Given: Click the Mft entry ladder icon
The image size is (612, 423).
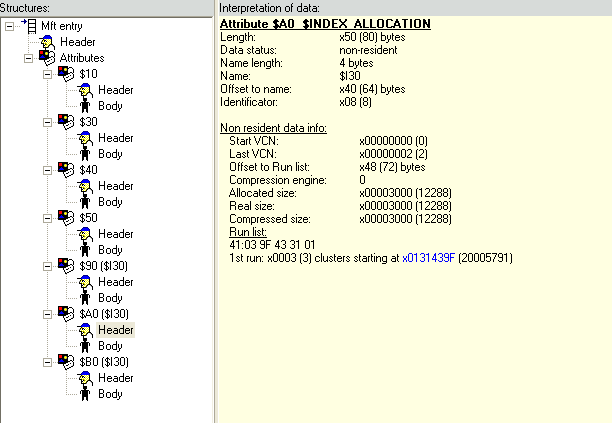Looking at the screenshot, I should pyautogui.click(x=30, y=26).
